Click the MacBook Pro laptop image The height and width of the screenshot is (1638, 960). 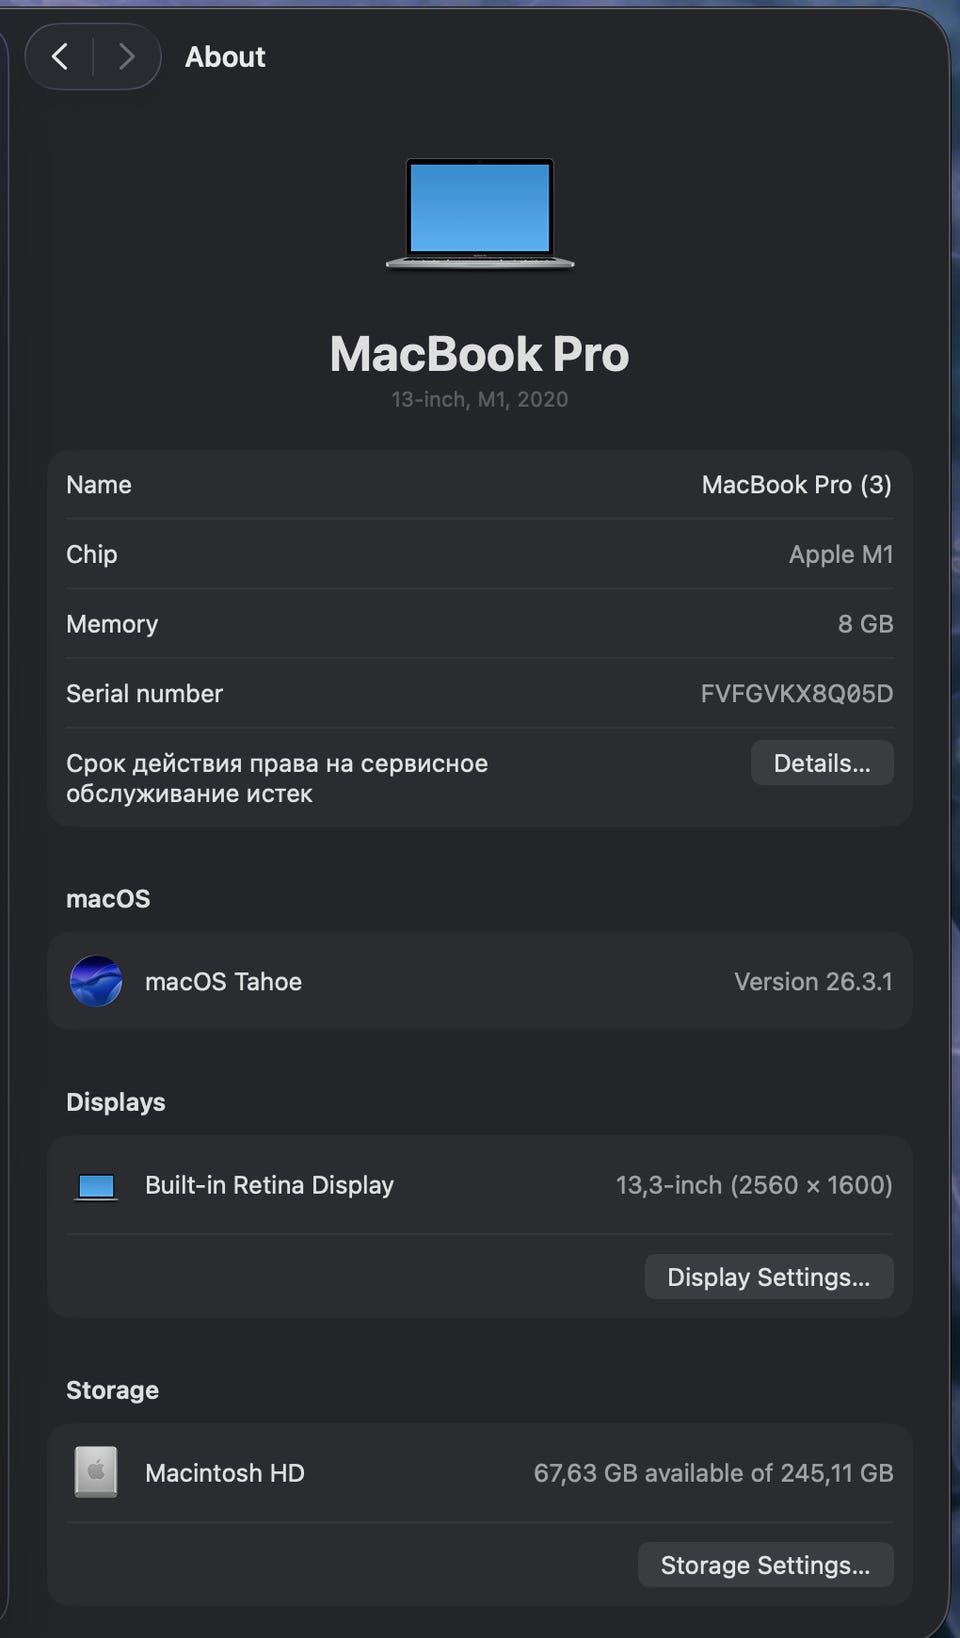[x=480, y=213]
